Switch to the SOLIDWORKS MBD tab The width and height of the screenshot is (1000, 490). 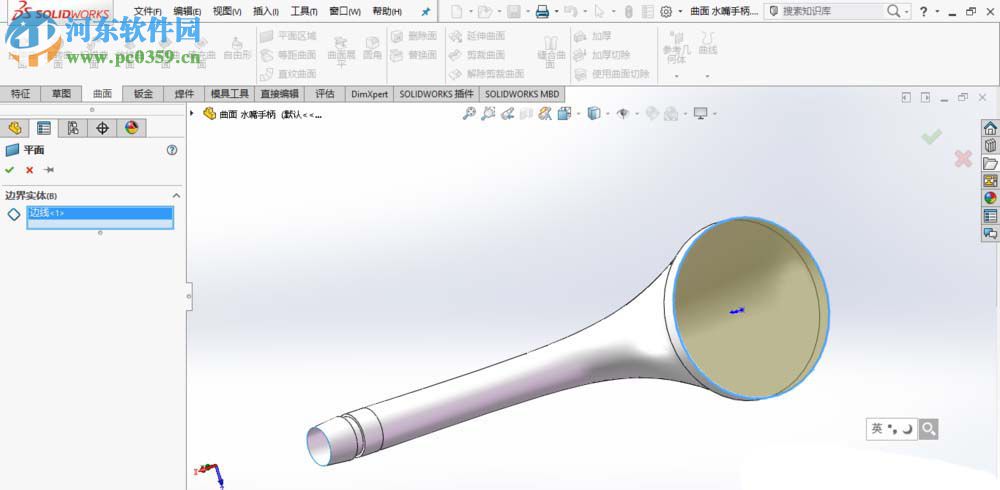click(522, 94)
